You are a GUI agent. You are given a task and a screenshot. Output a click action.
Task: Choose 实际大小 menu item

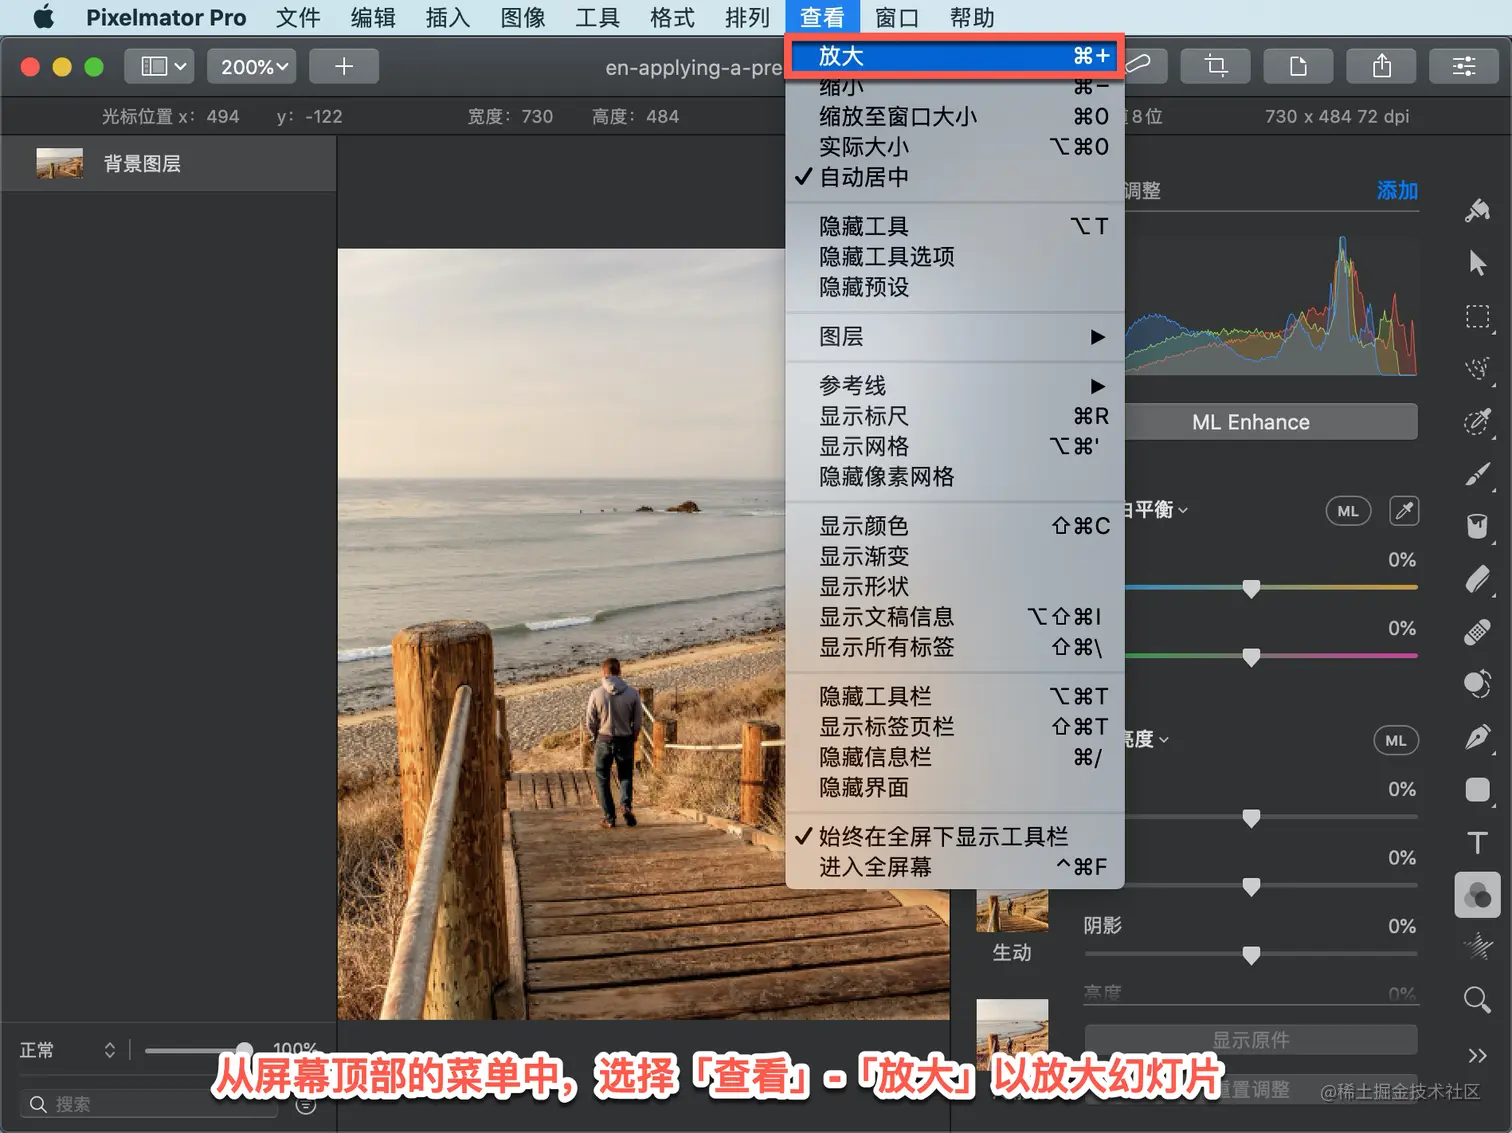(955, 147)
